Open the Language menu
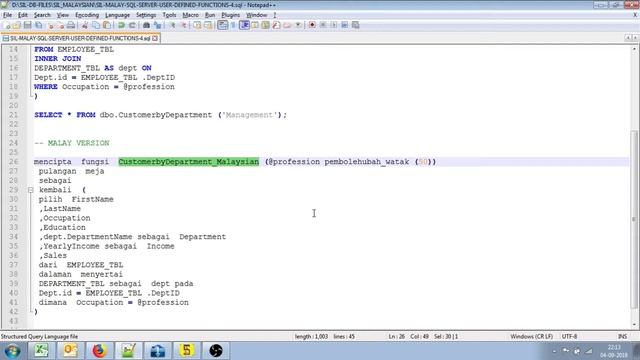 pyautogui.click(x=118, y=15)
